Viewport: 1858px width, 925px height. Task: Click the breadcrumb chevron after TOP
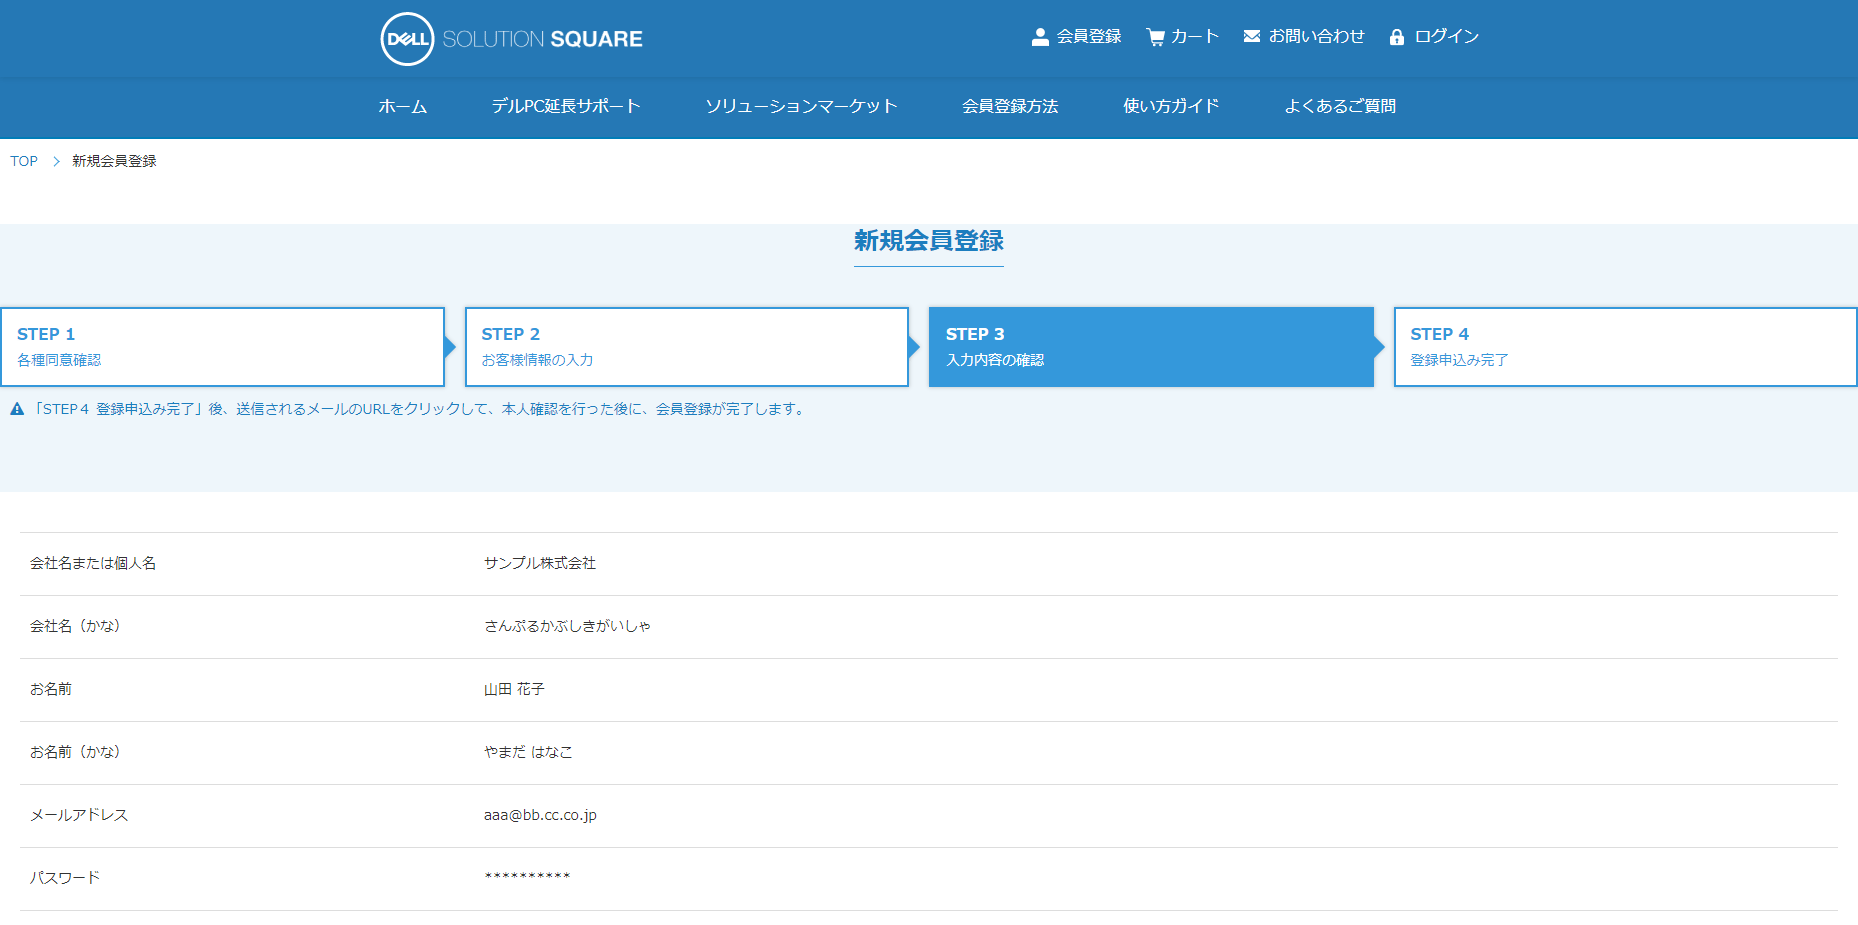(56, 161)
